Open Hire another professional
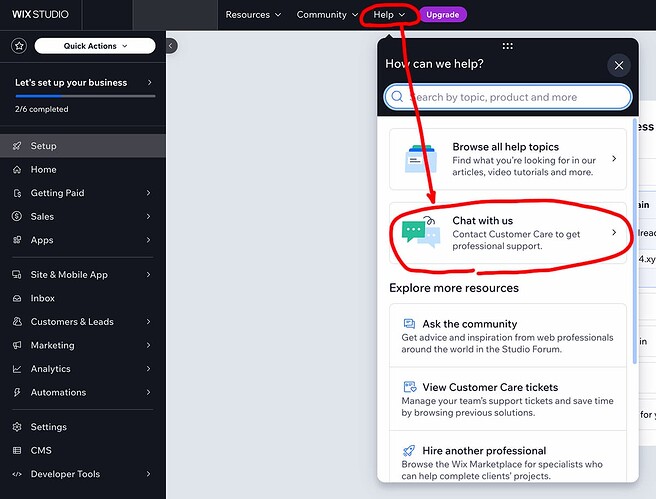Viewport: 656px width, 499px height. tap(507, 457)
